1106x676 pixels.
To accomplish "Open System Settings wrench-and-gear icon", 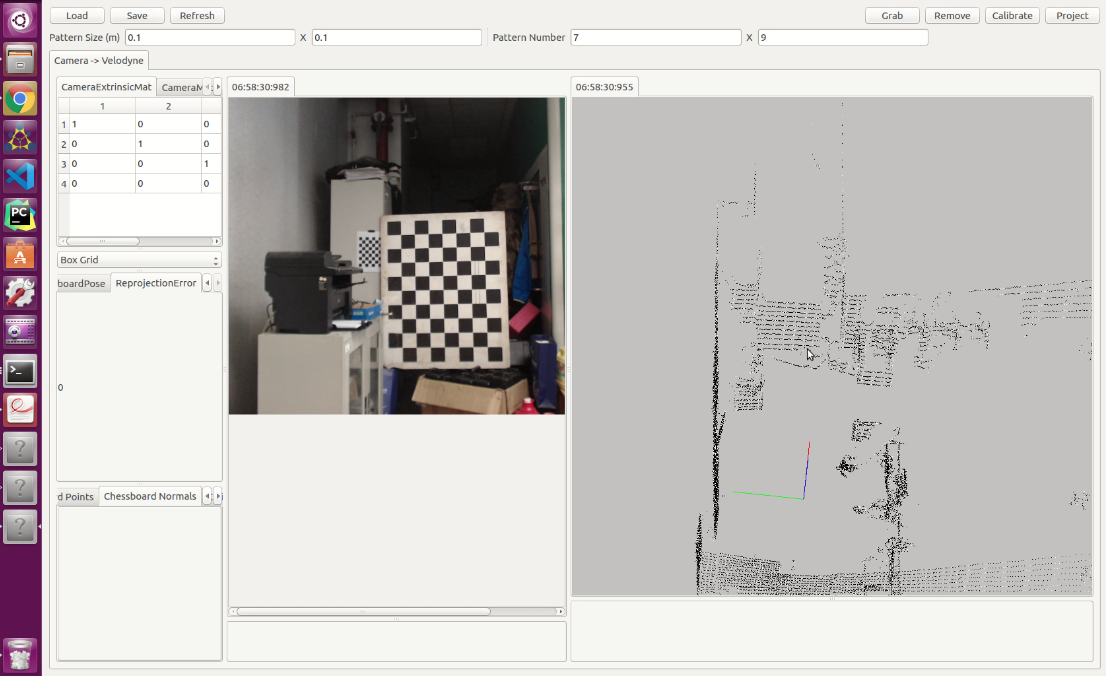I will coord(20,292).
